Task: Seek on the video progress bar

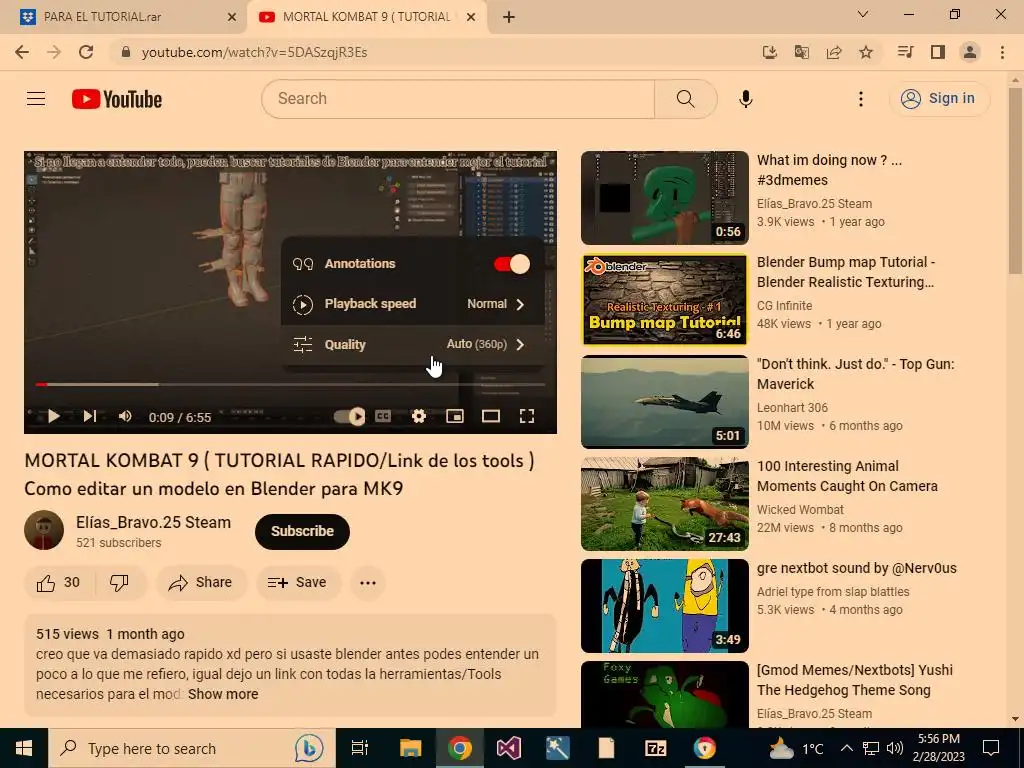Action: point(291,384)
